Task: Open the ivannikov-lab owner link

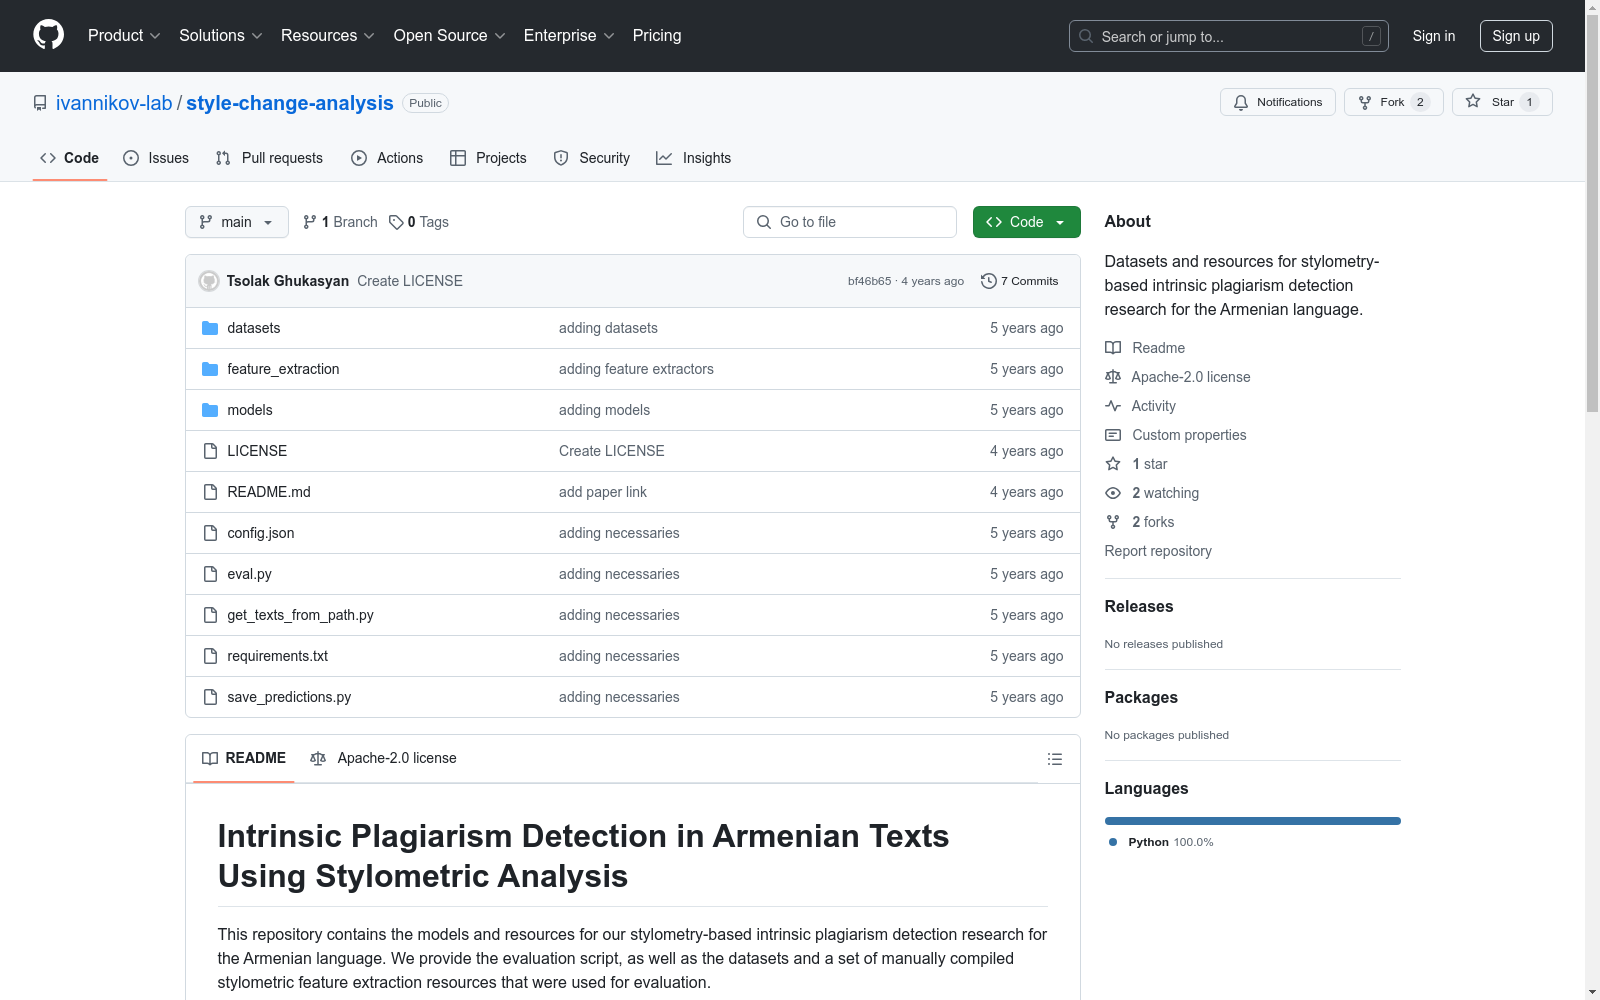Action: click(114, 103)
